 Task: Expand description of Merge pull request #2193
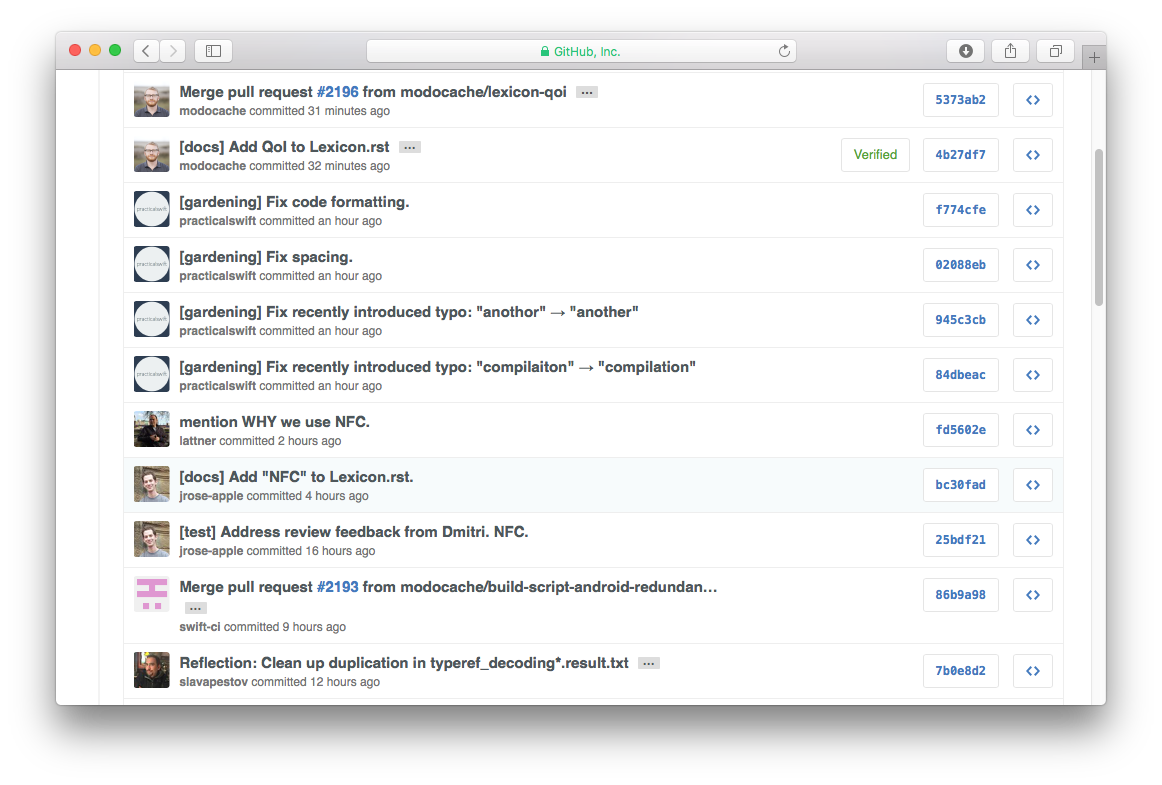click(x=195, y=608)
